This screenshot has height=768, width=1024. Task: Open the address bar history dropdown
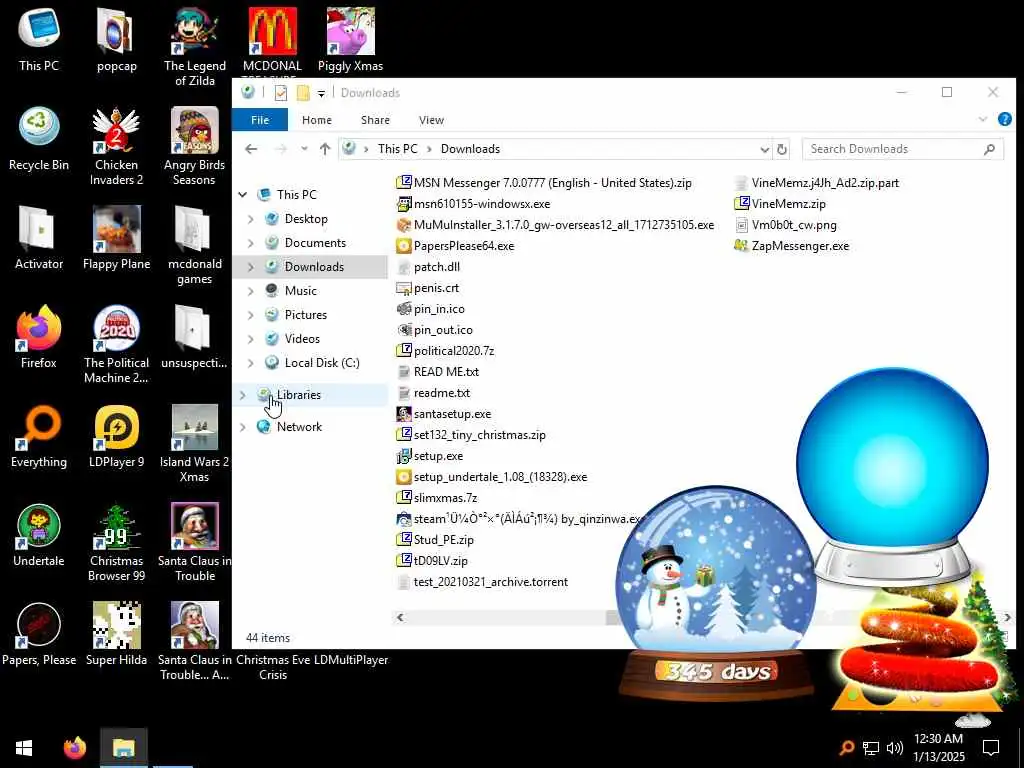pyautogui.click(x=764, y=149)
